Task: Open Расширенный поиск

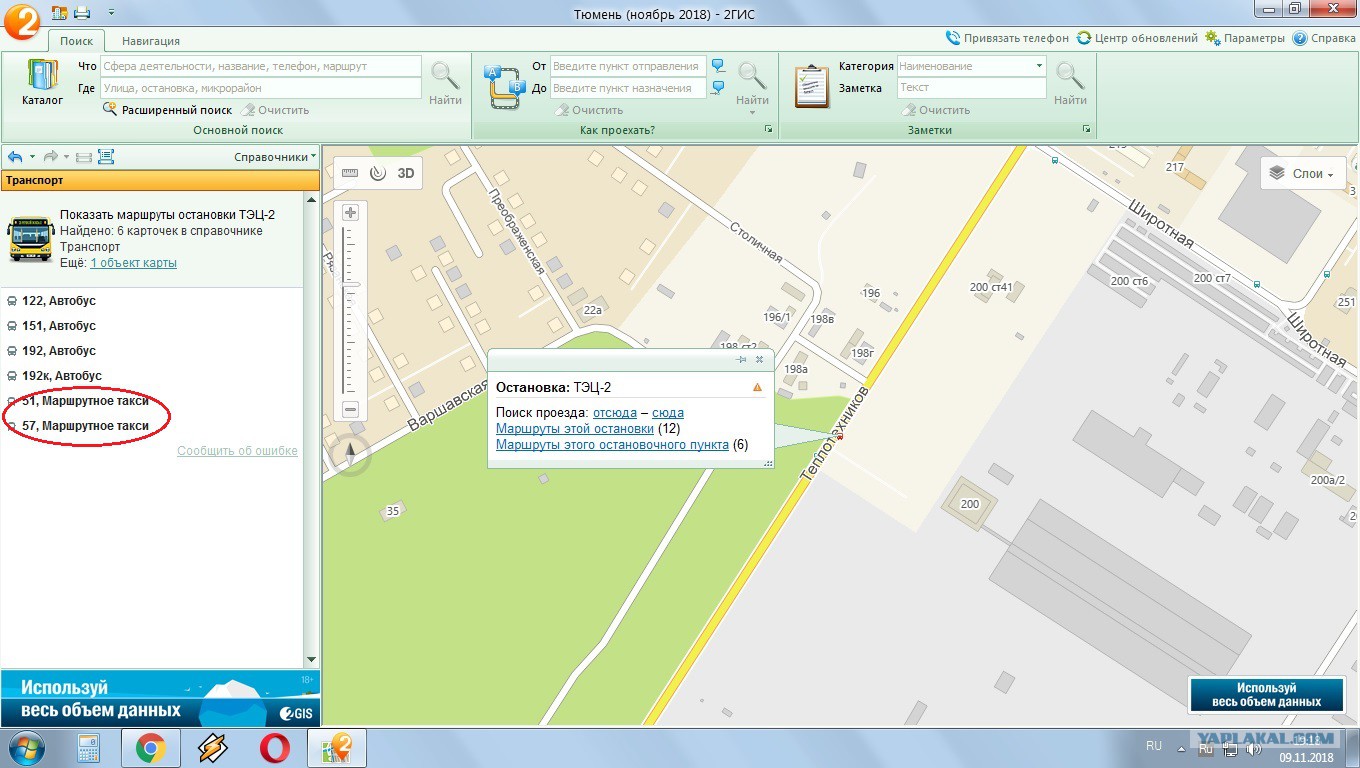Action: 168,110
